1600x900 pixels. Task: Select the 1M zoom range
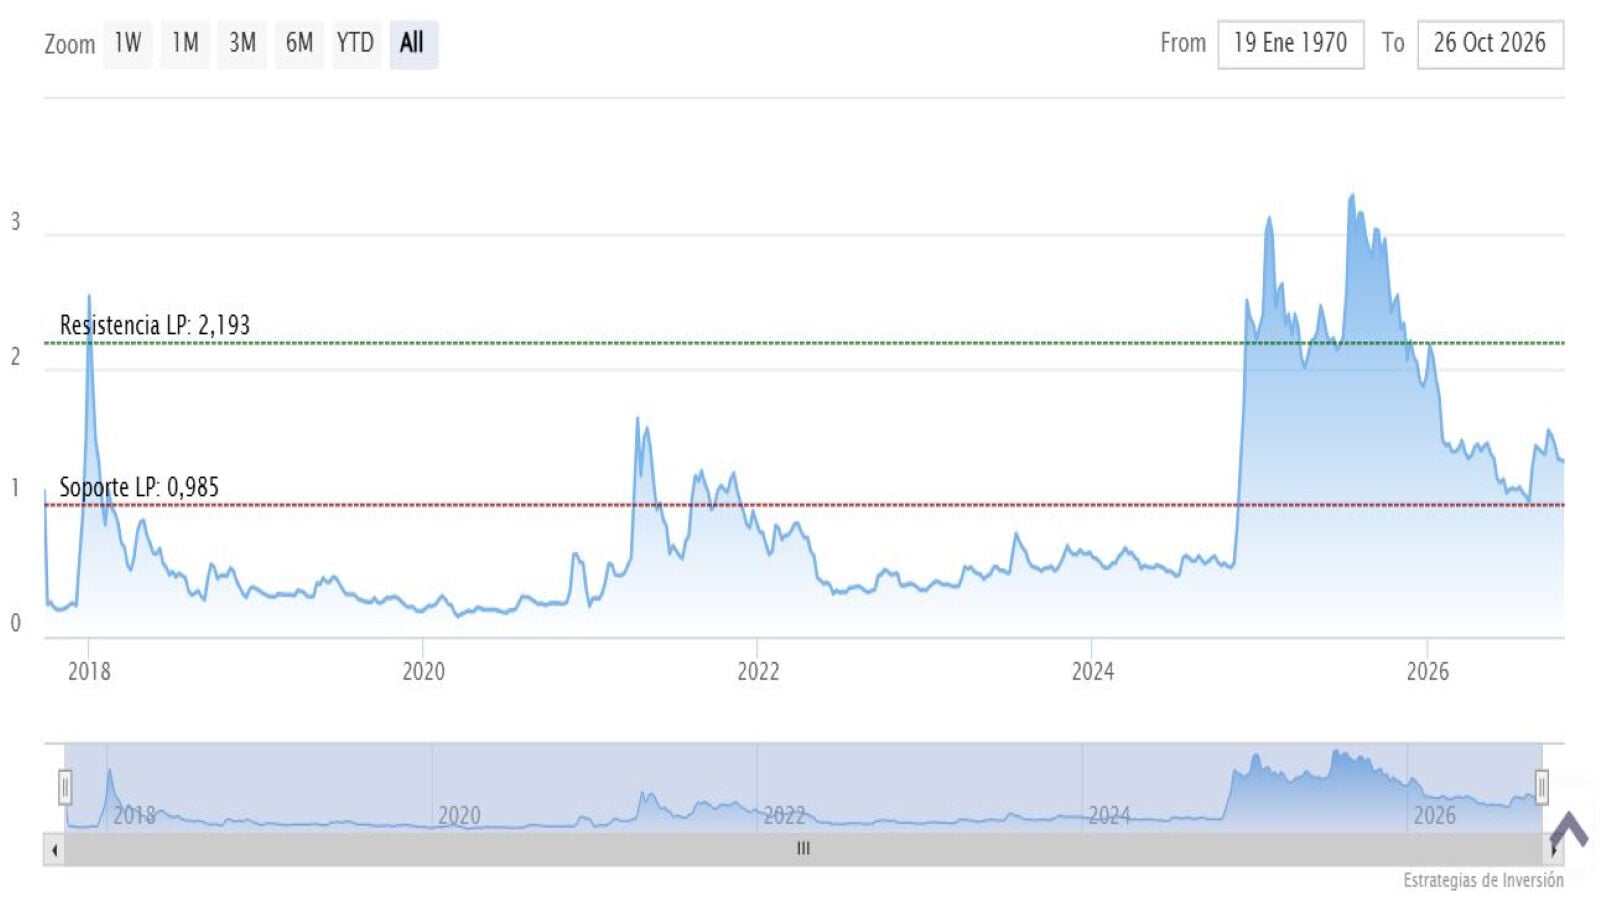tap(185, 44)
